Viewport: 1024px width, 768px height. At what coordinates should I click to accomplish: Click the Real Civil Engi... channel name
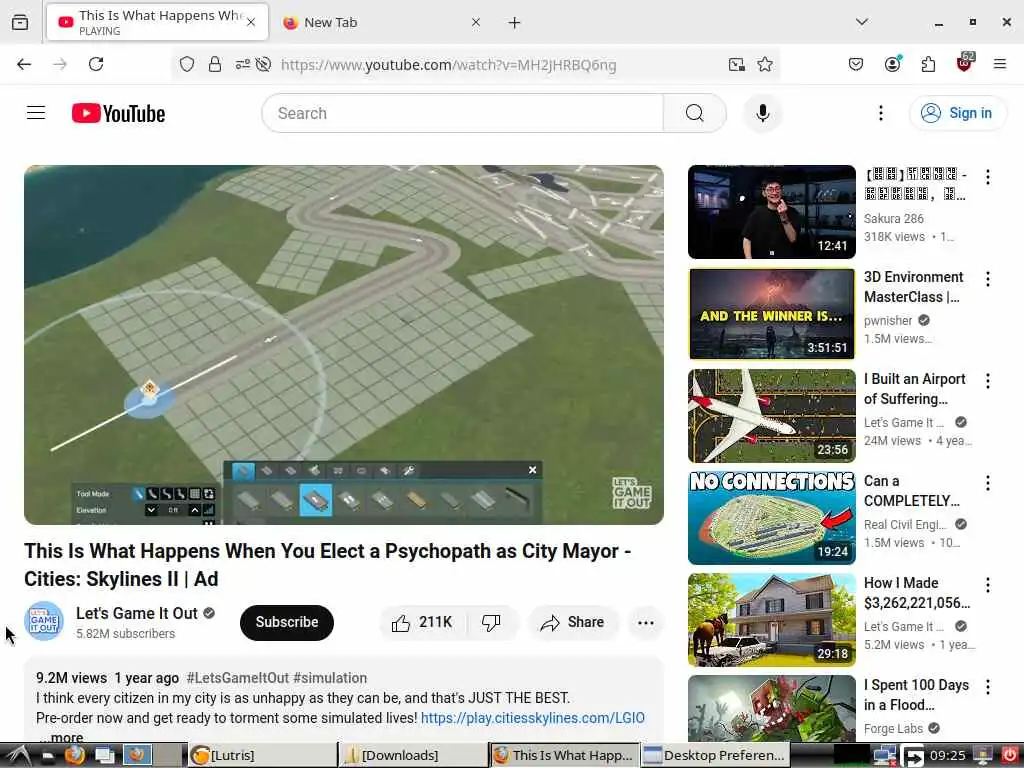point(904,524)
